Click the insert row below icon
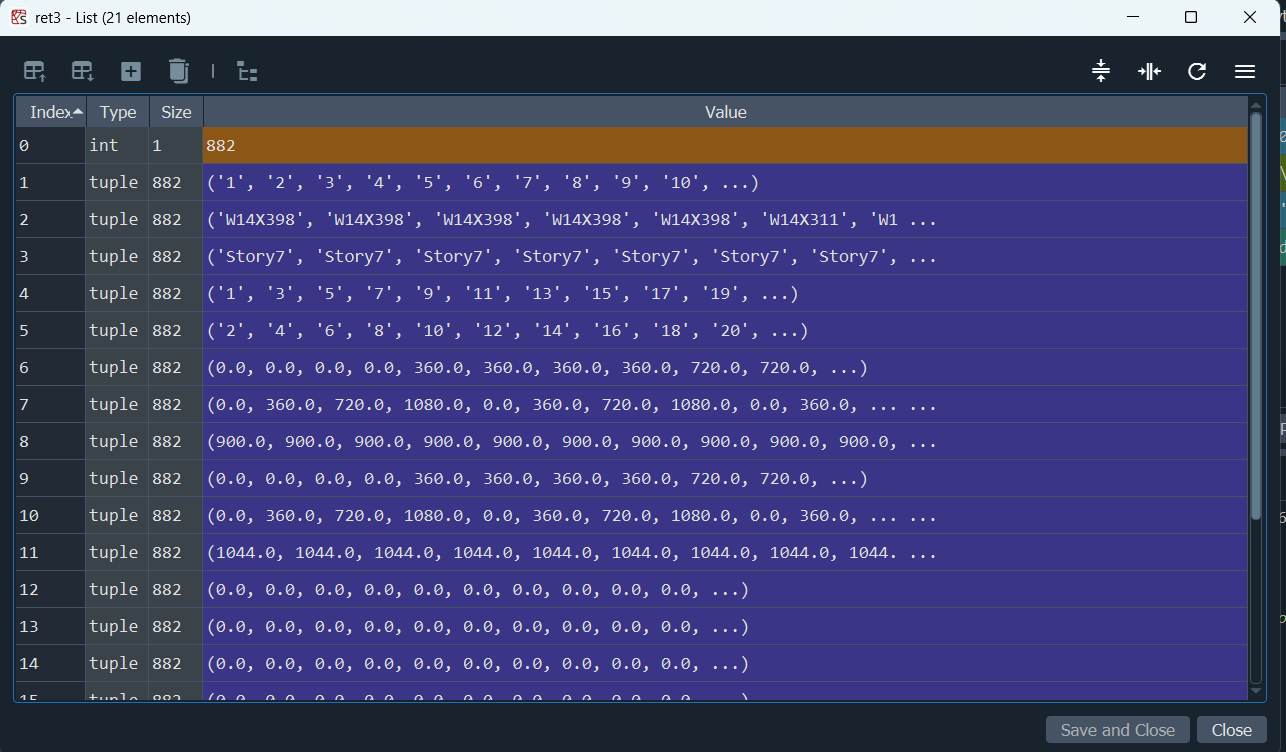 [82, 71]
